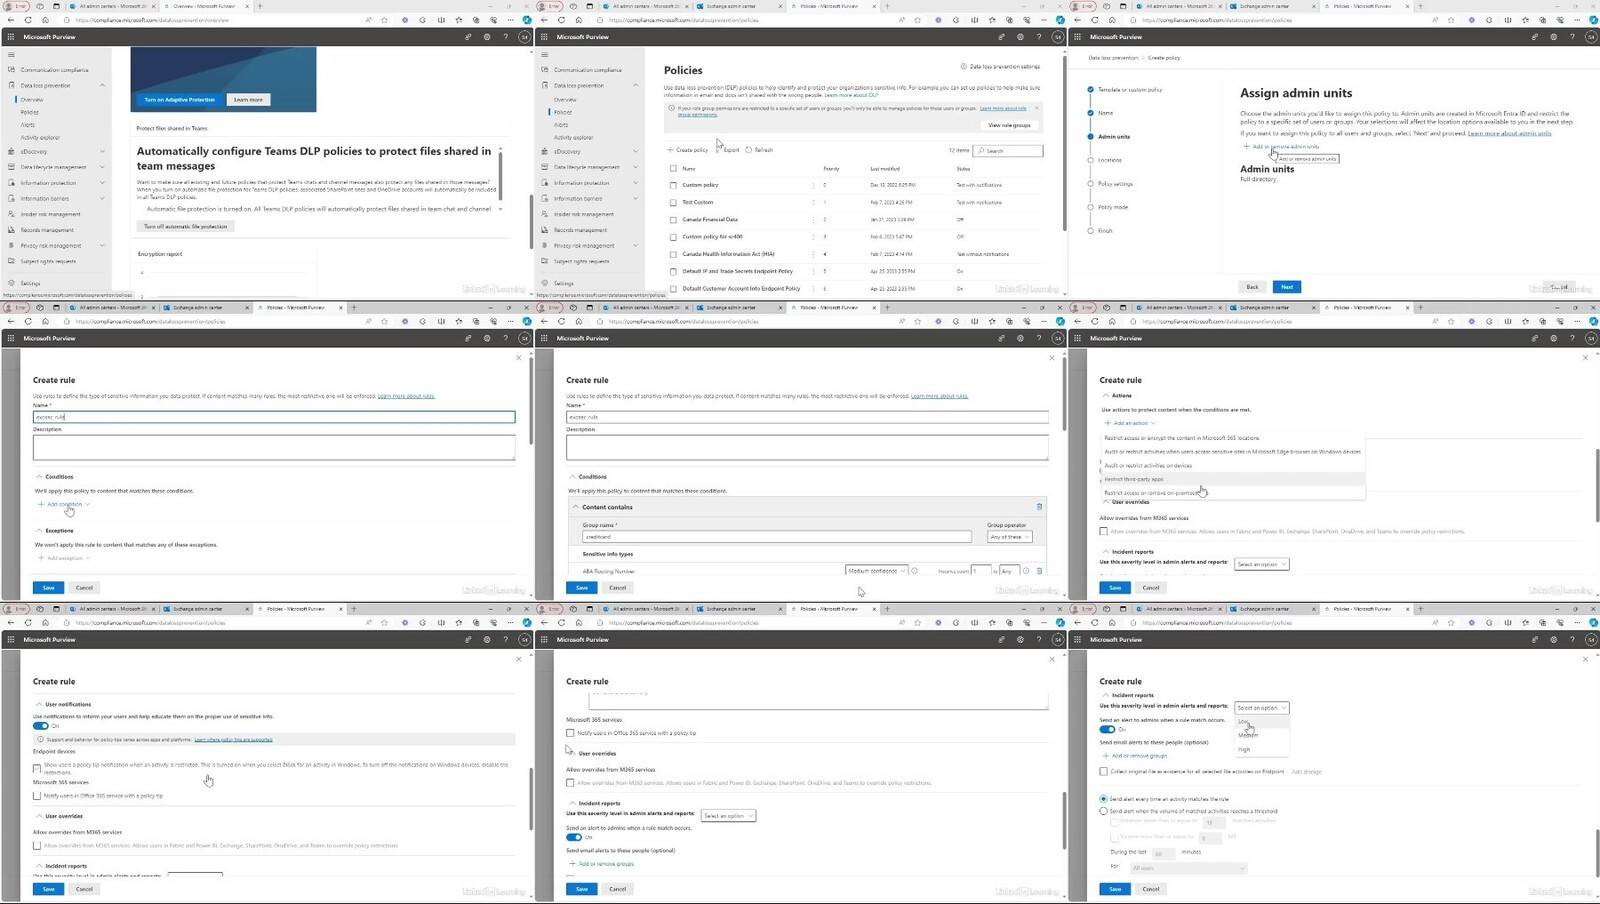
Task: Click Create policy in Policies list
Action: [x=688, y=150]
